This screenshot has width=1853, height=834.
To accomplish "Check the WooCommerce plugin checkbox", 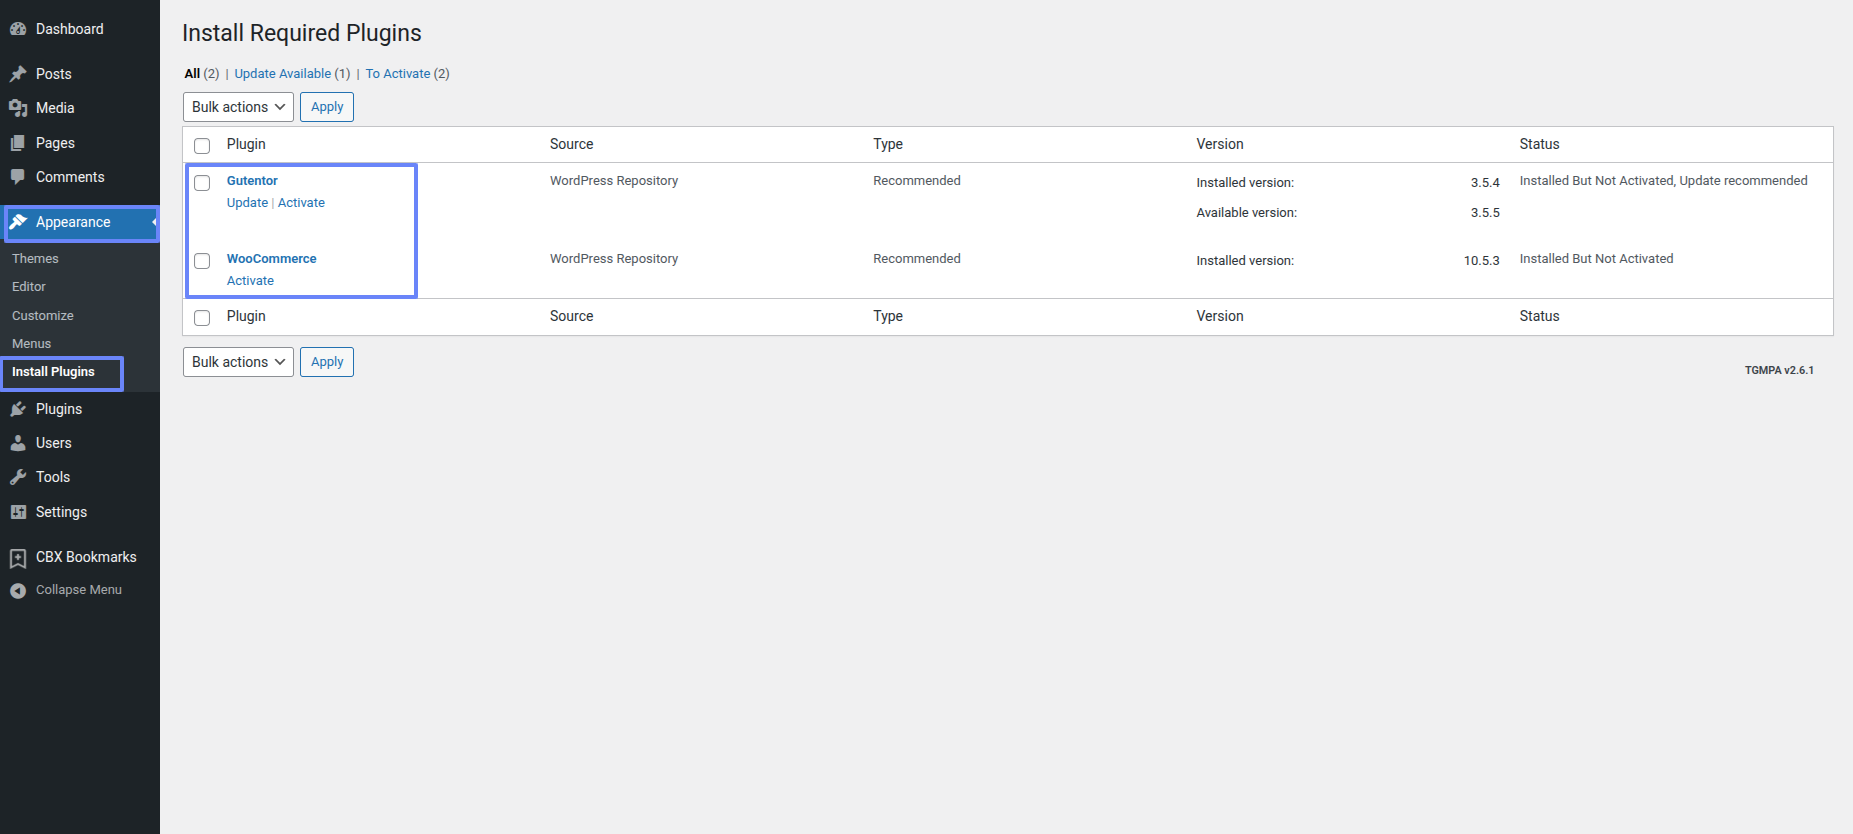I will (x=202, y=261).
